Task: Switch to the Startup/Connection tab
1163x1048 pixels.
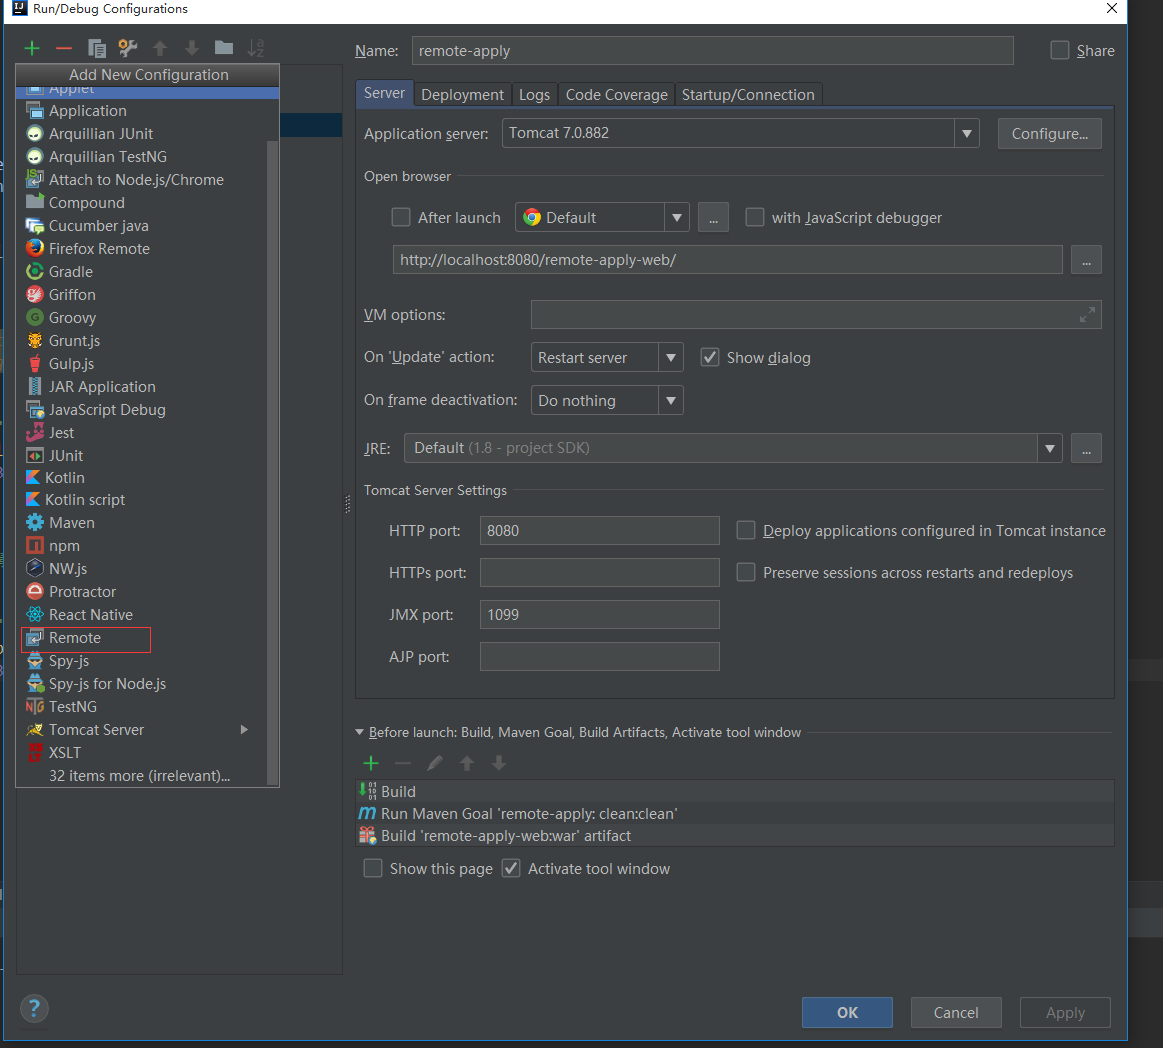Action: pyautogui.click(x=748, y=95)
